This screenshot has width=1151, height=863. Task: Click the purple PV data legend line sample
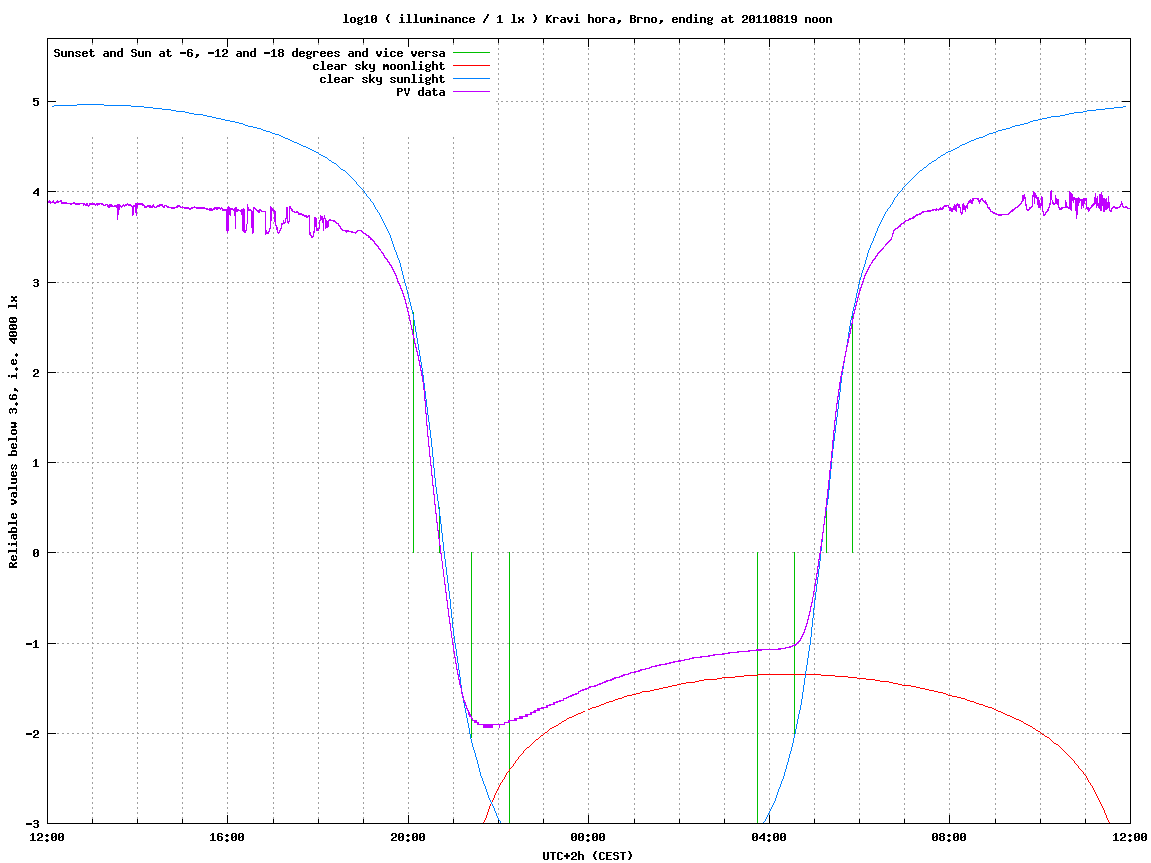pos(471,92)
